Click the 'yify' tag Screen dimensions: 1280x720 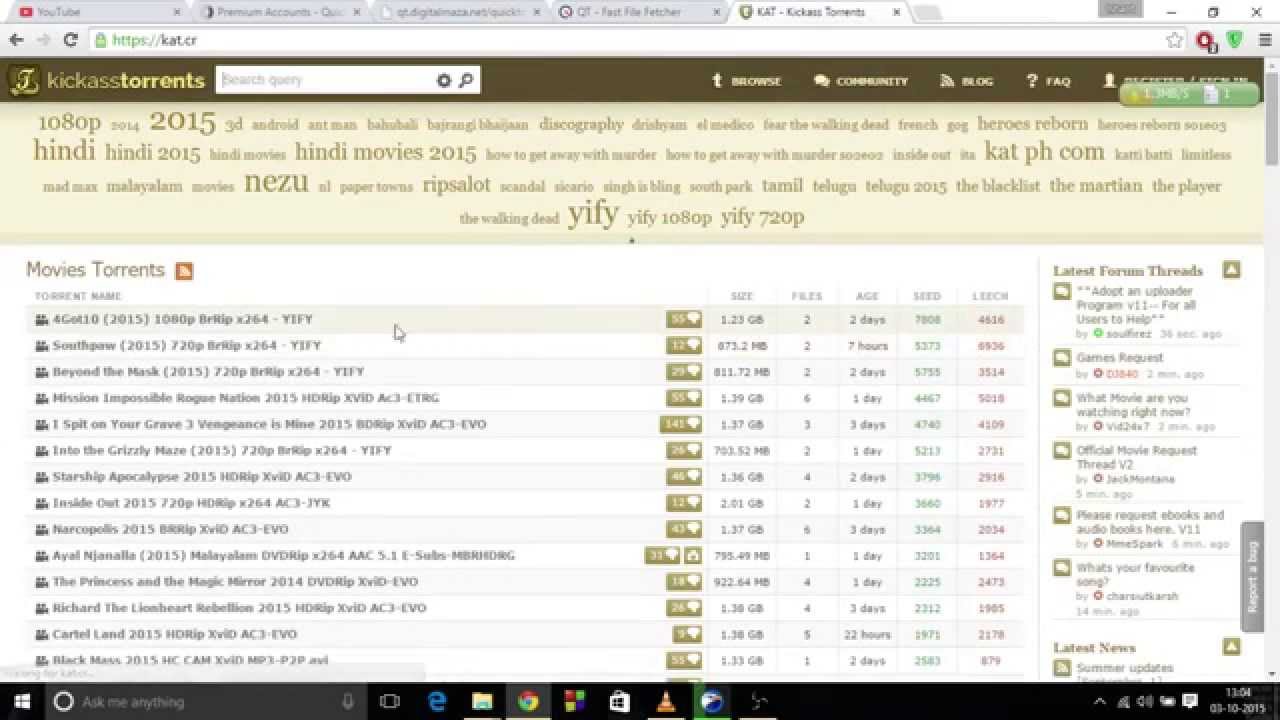(x=593, y=214)
